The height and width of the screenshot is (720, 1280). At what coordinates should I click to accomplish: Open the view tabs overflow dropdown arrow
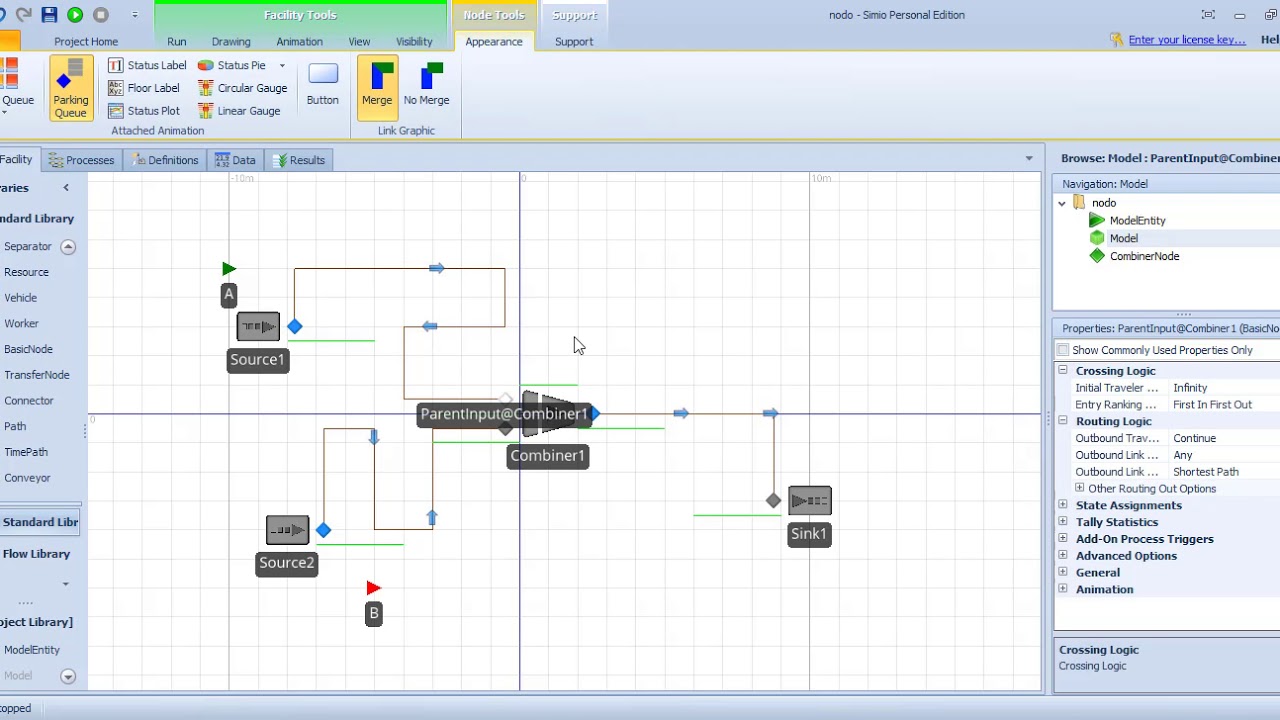tap(1029, 159)
